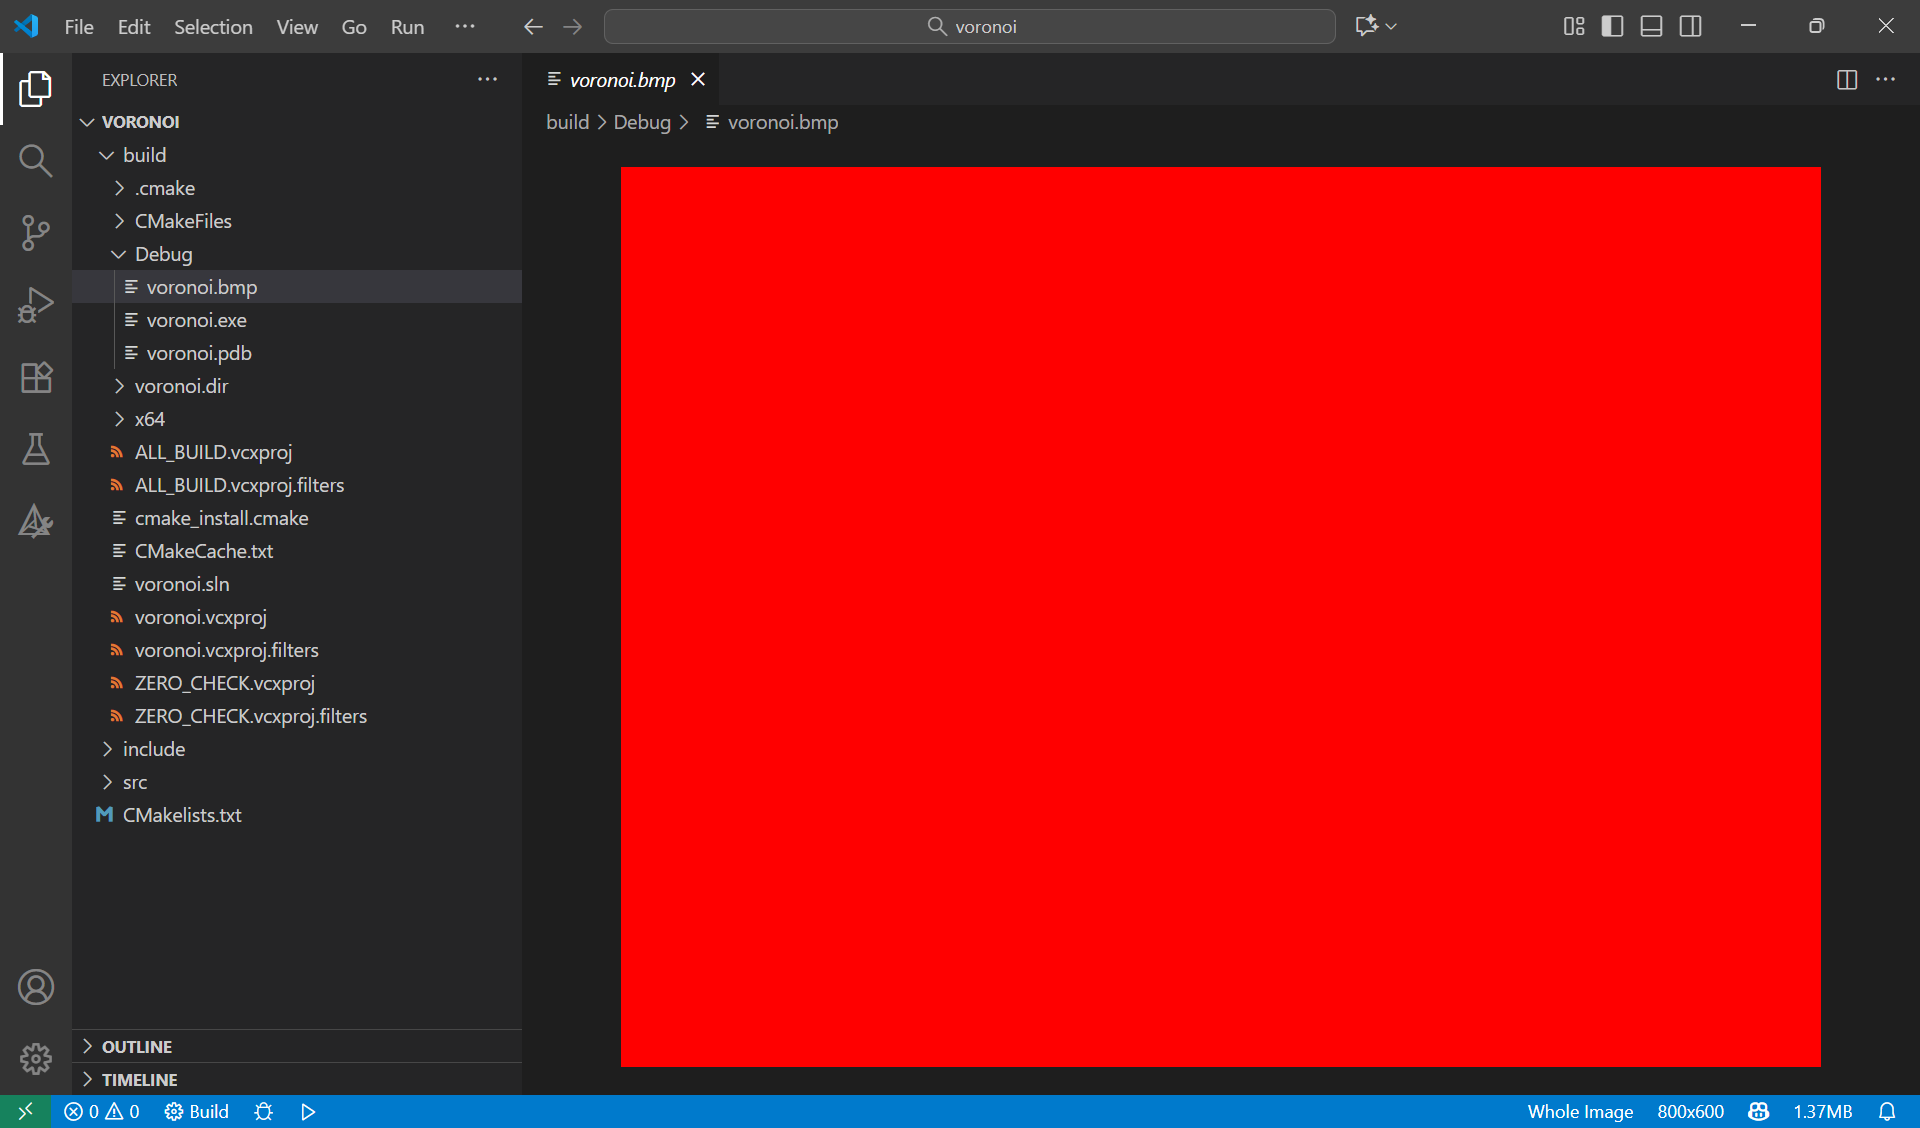Screen dimensions: 1920x1128
Task: Expand the OUTLINE section
Action: pos(137,1047)
